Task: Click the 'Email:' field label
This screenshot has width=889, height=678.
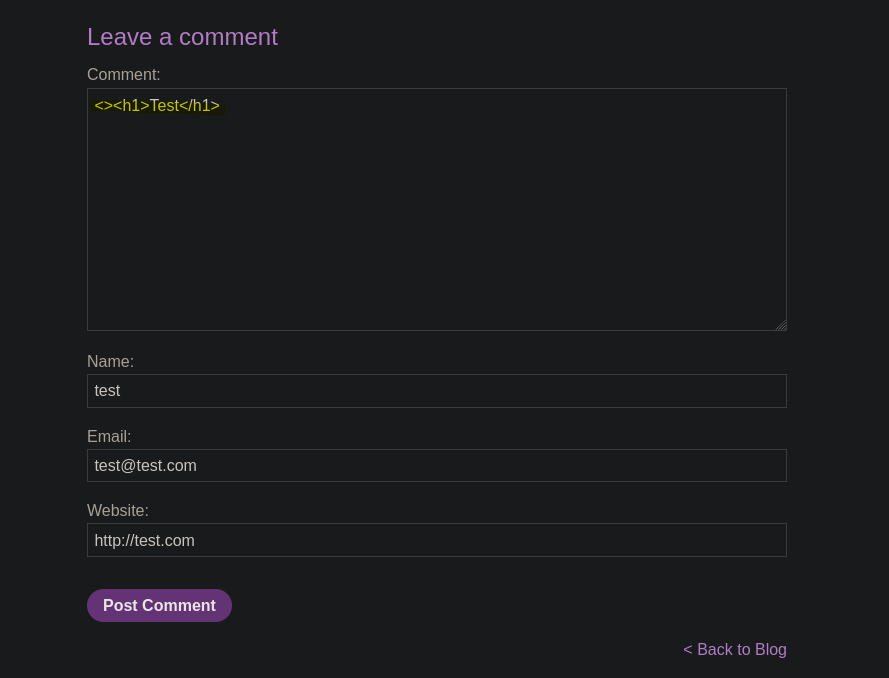Action: click(109, 436)
